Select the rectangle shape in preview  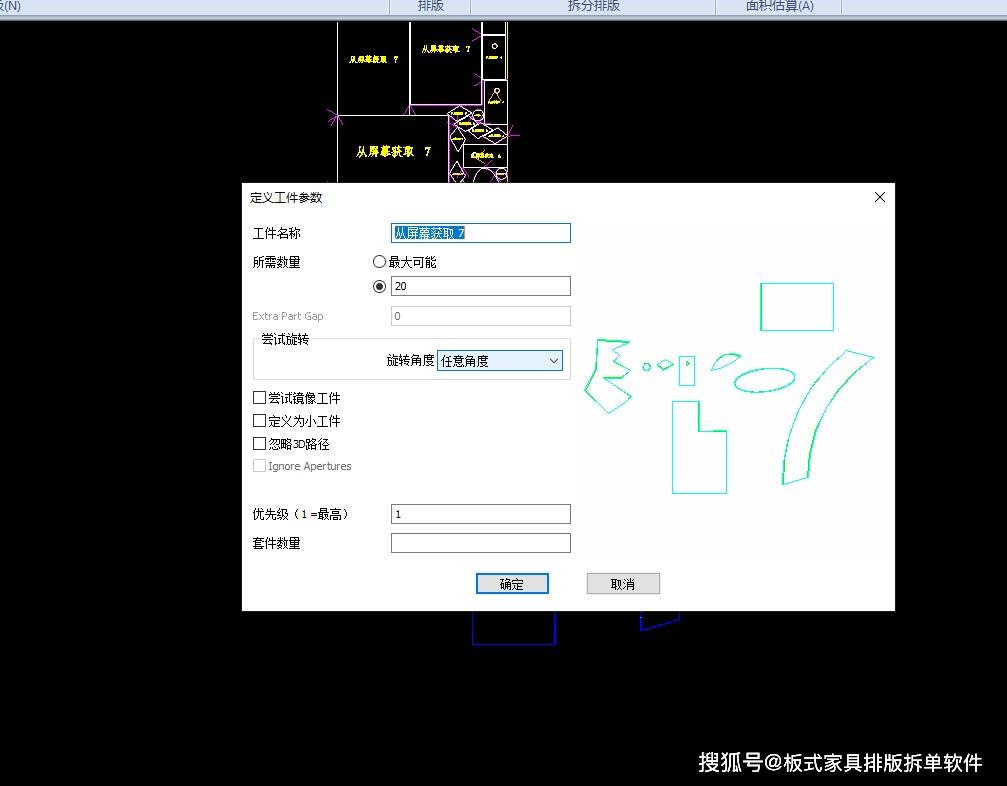tap(797, 307)
